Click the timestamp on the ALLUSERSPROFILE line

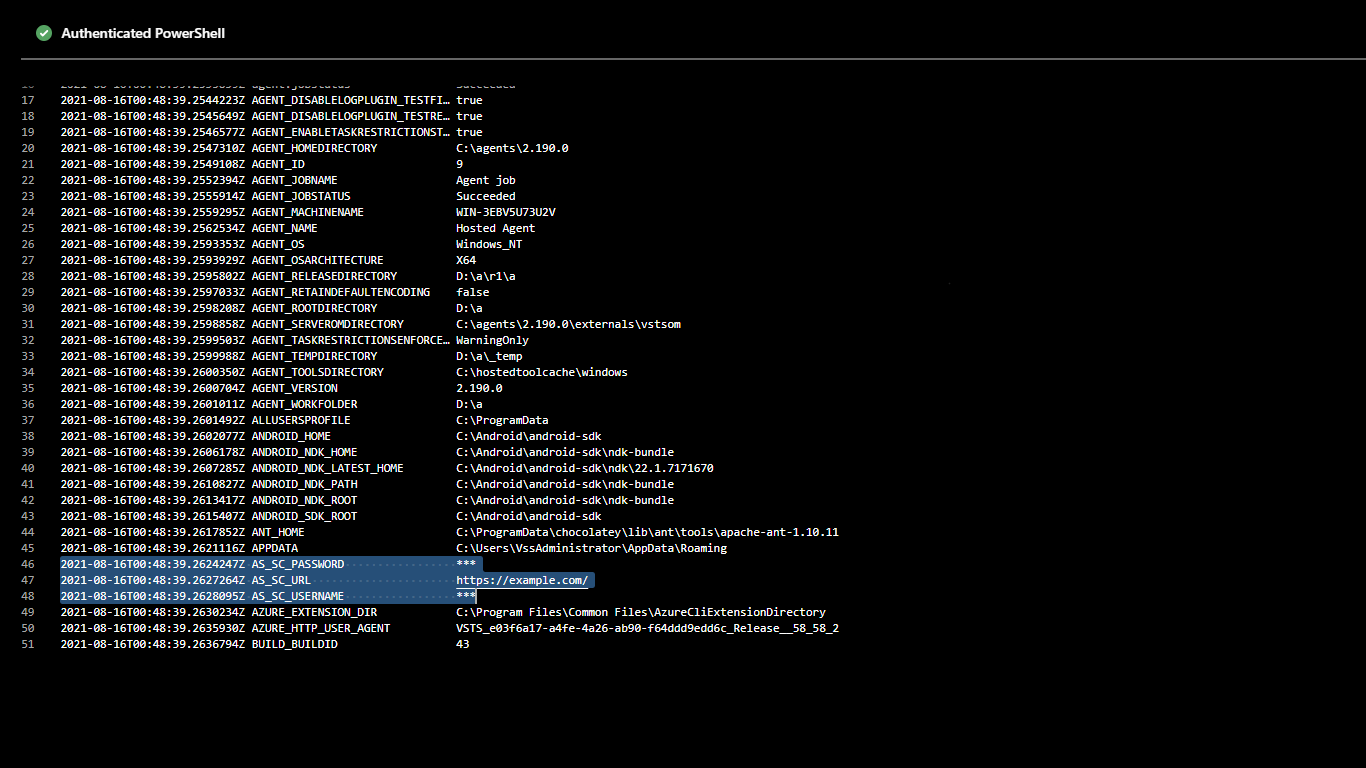click(152, 420)
